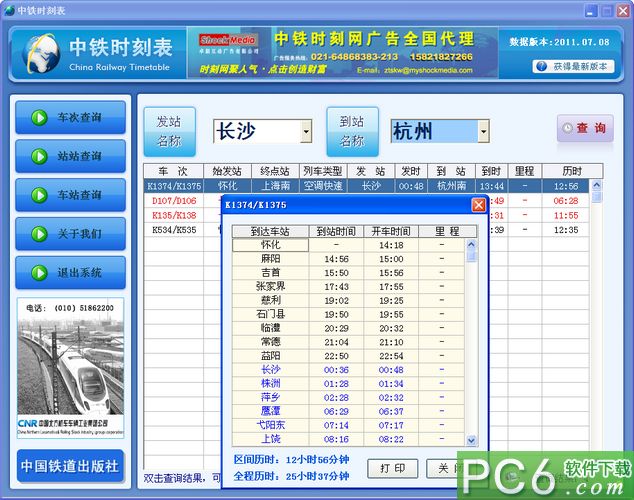Select the 萍乡 stop row
634x500 pixels.
349,397
